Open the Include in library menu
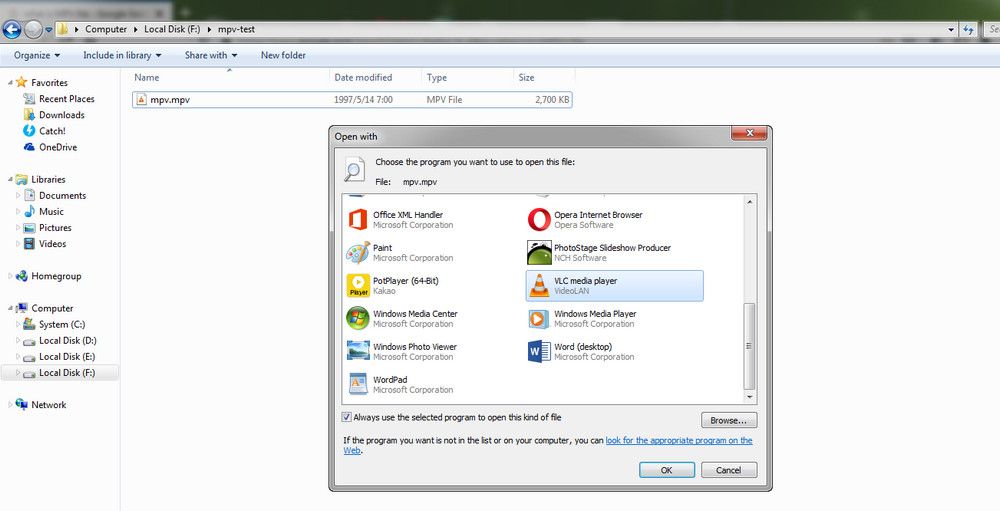The image size is (1000, 511). (x=122, y=56)
